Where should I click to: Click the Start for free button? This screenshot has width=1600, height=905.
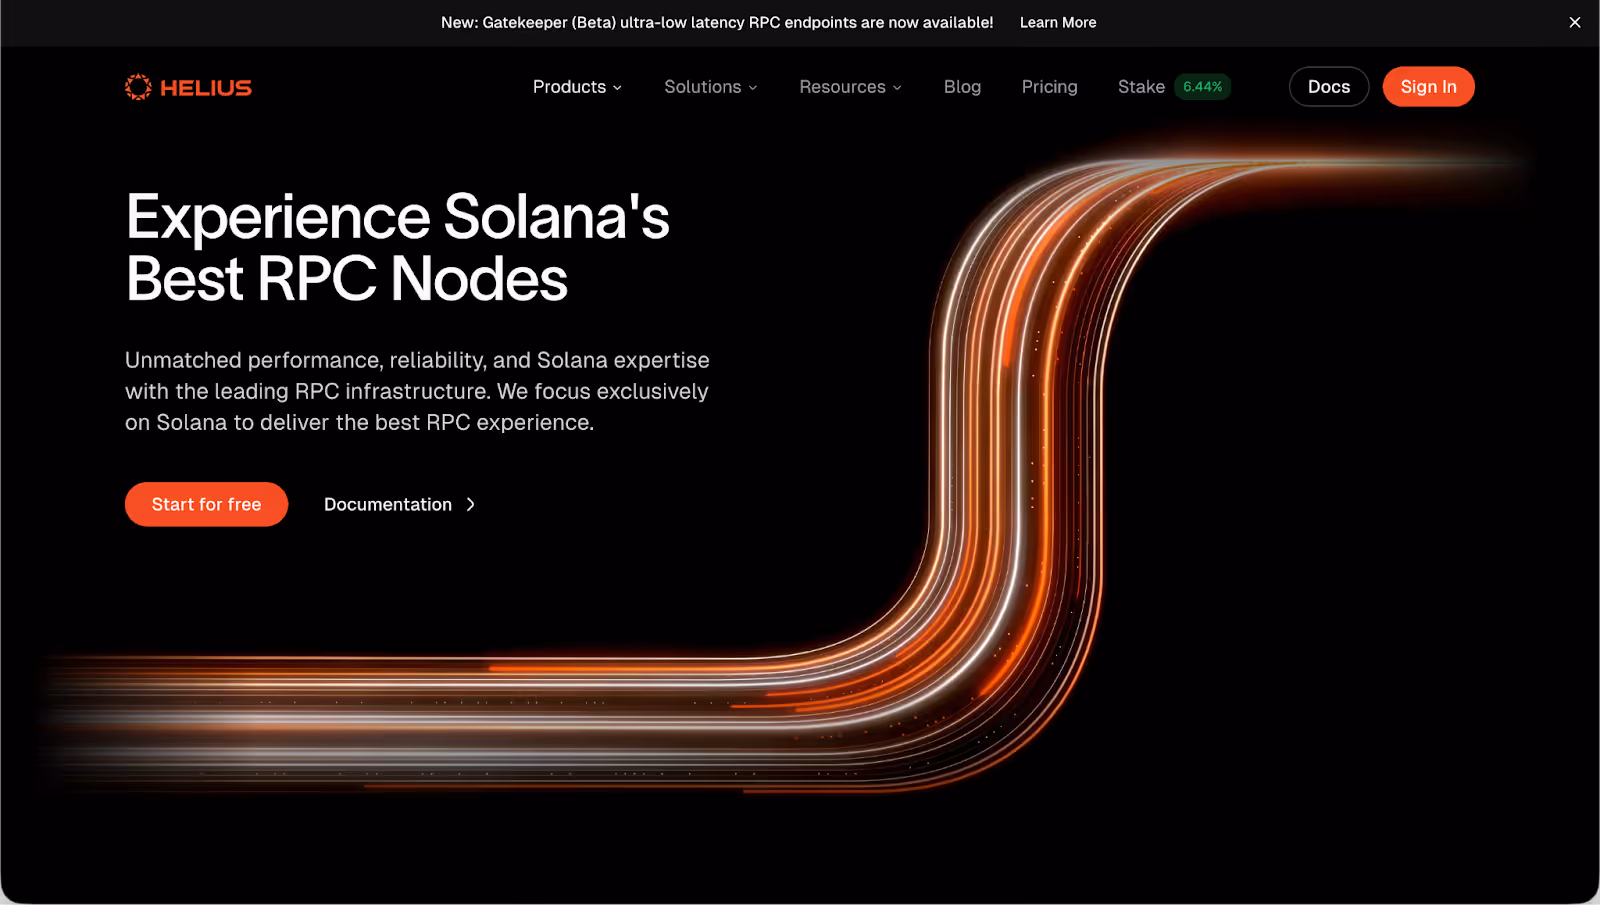(206, 505)
